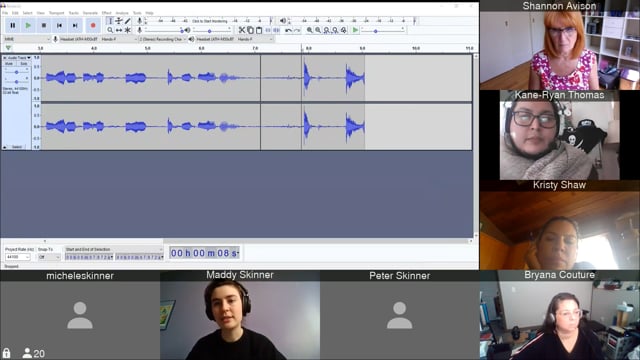This screenshot has height=360, width=640.
Task: Adjust the track pan slider
Action: pyautogui.click(x=16, y=81)
